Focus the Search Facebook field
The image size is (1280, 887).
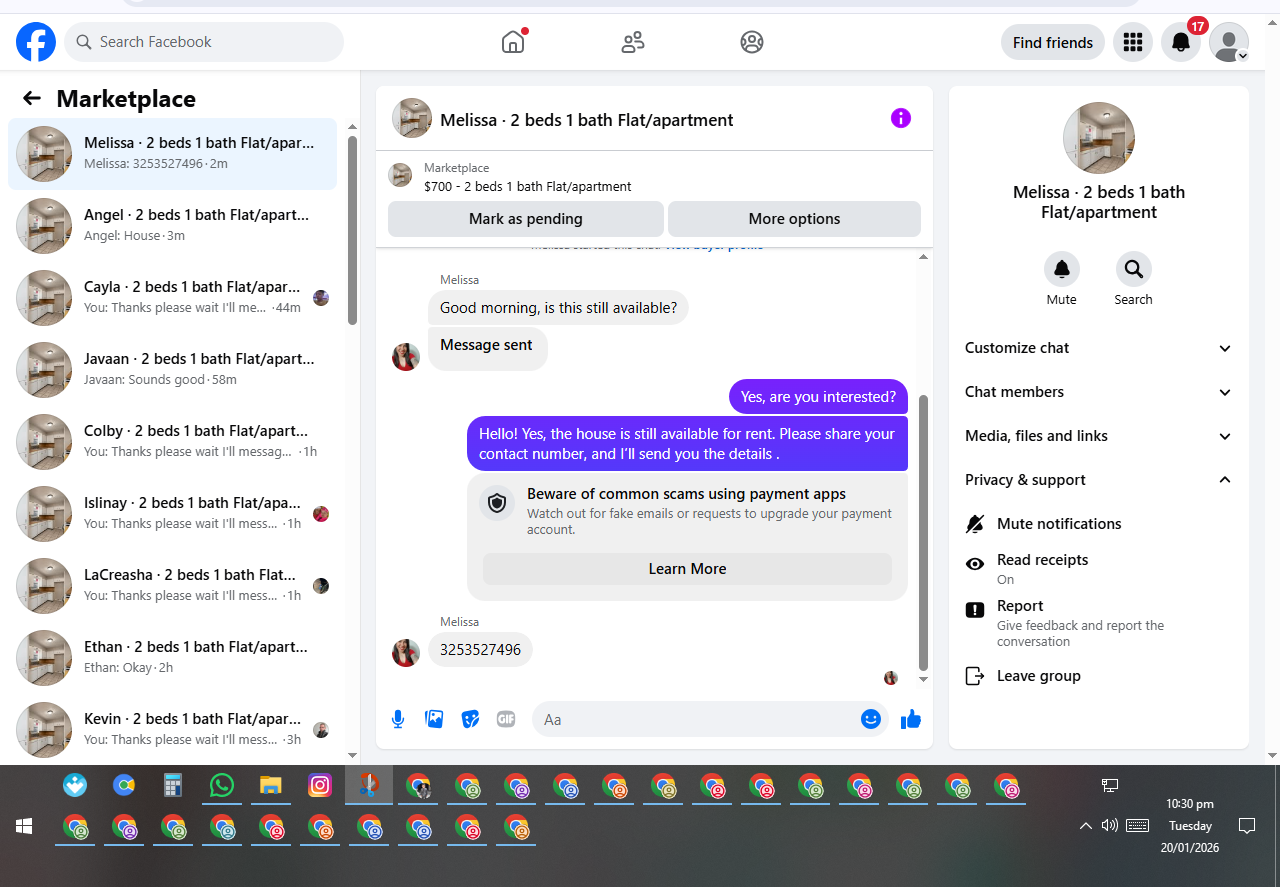click(x=204, y=42)
